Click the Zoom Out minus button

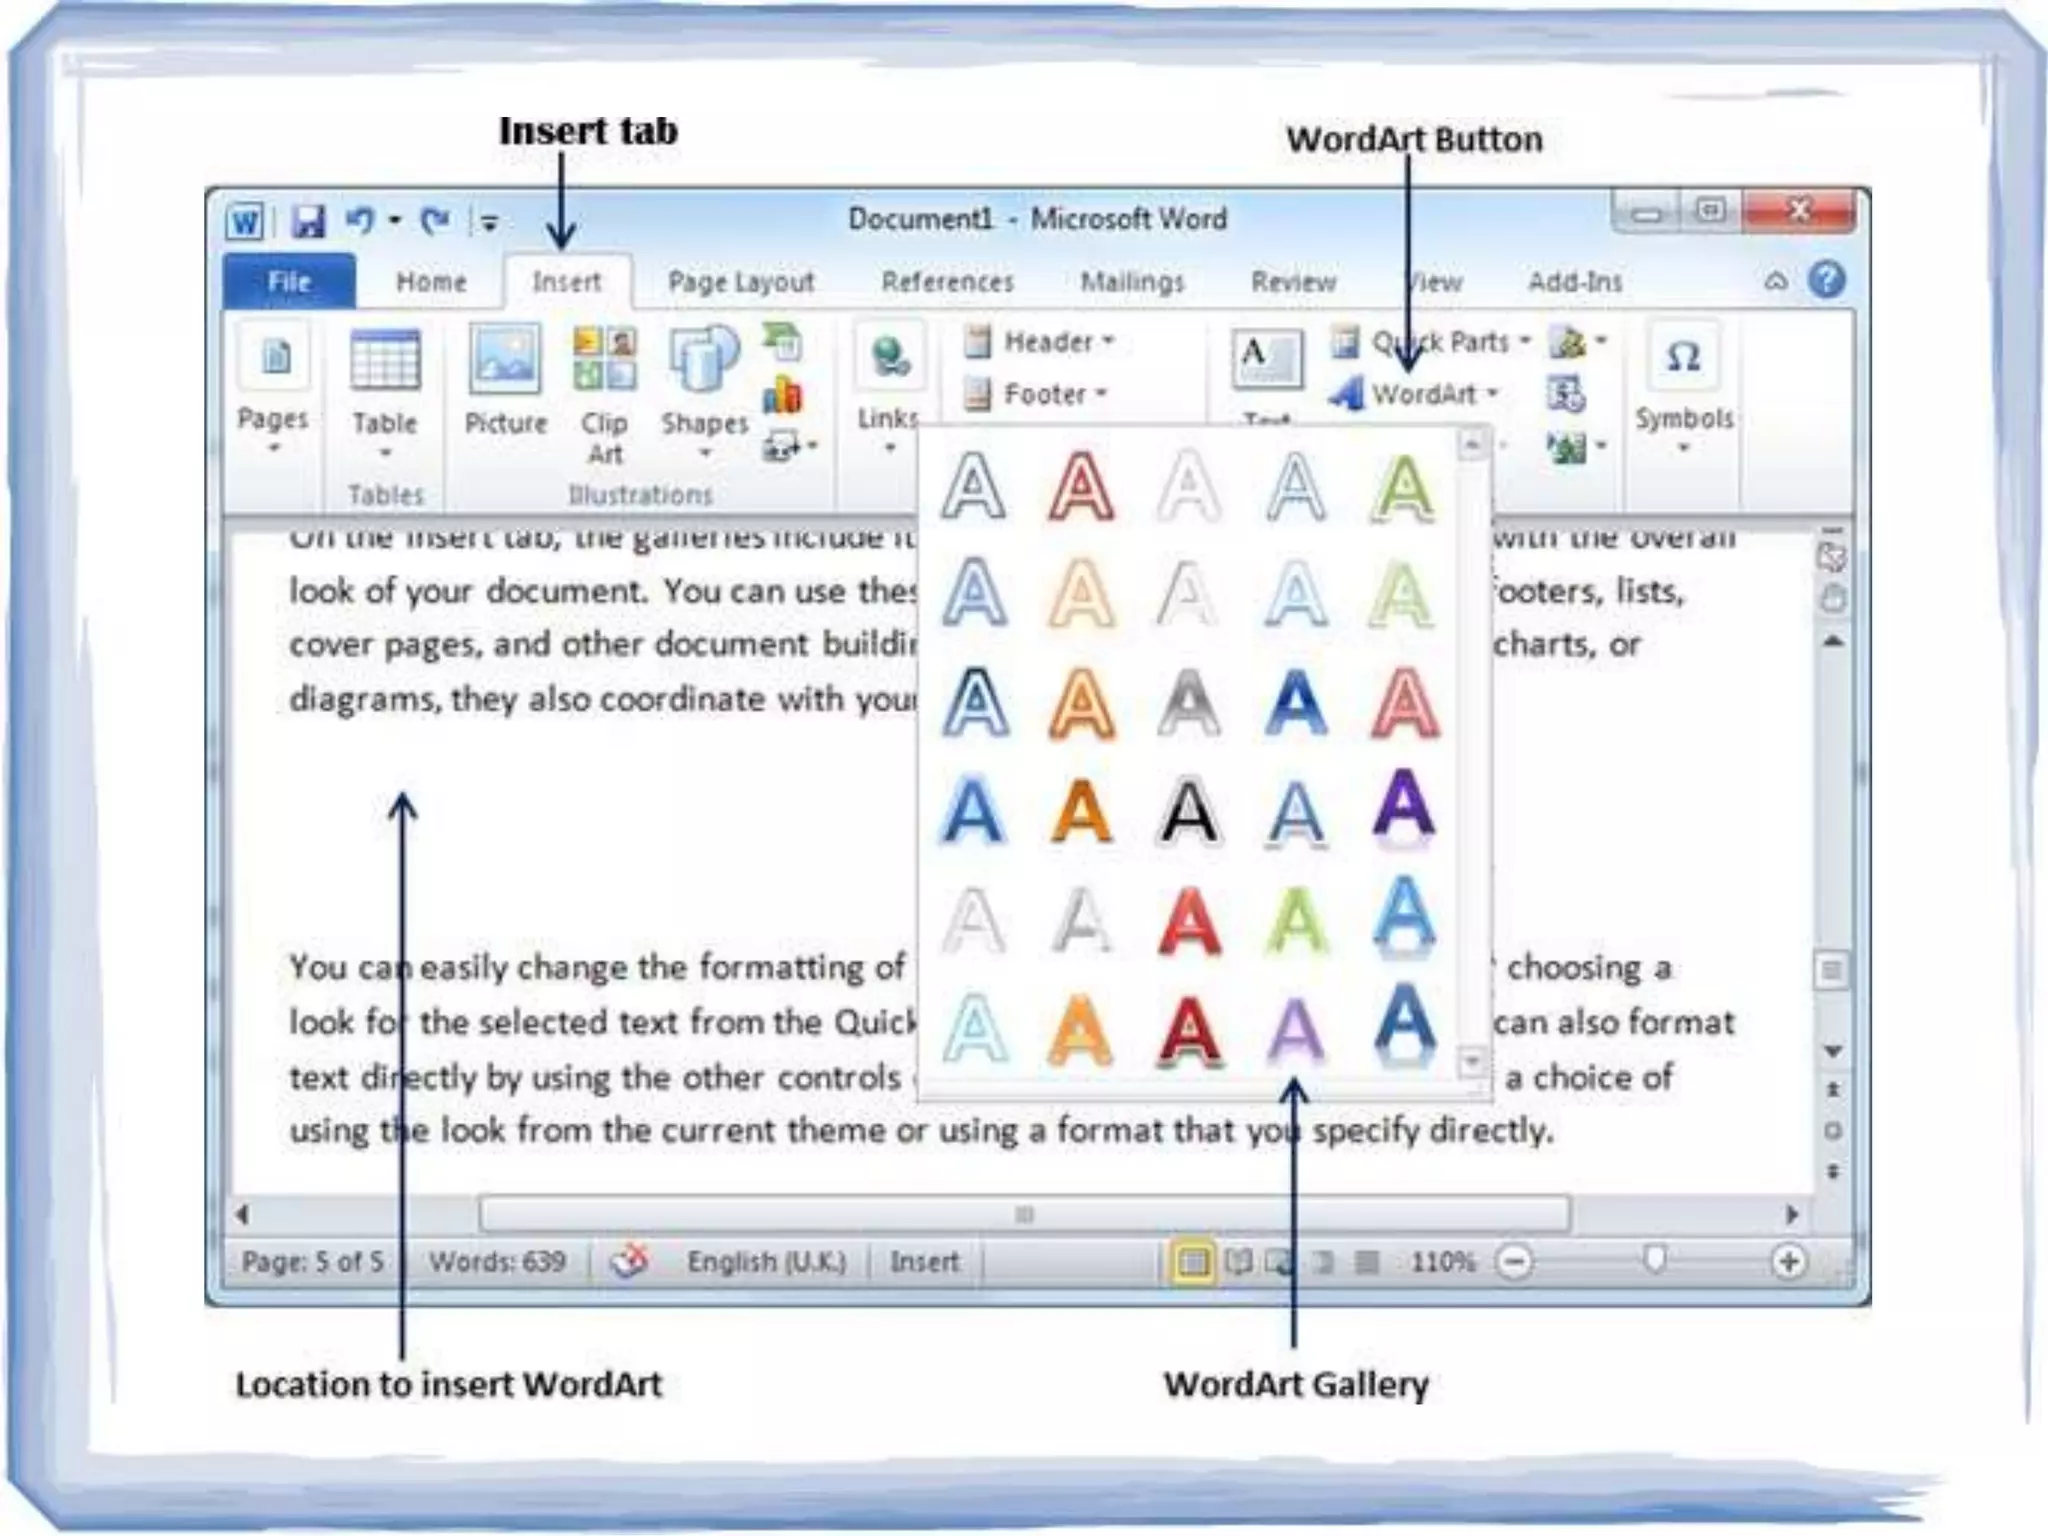(x=1514, y=1262)
